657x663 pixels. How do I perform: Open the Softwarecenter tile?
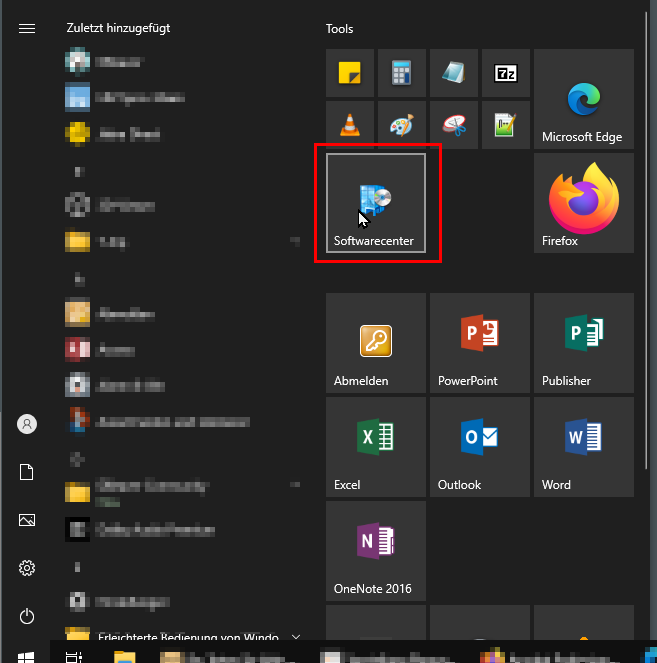tap(375, 203)
